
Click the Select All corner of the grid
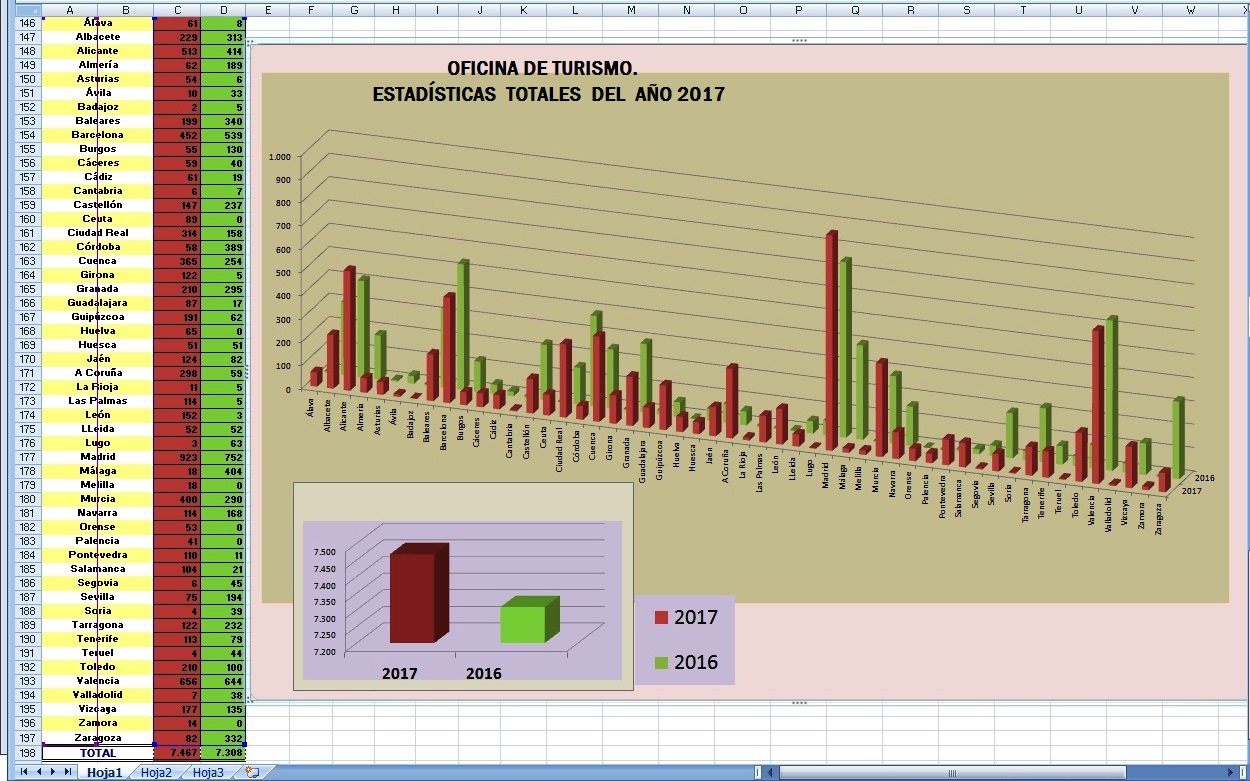point(21,9)
